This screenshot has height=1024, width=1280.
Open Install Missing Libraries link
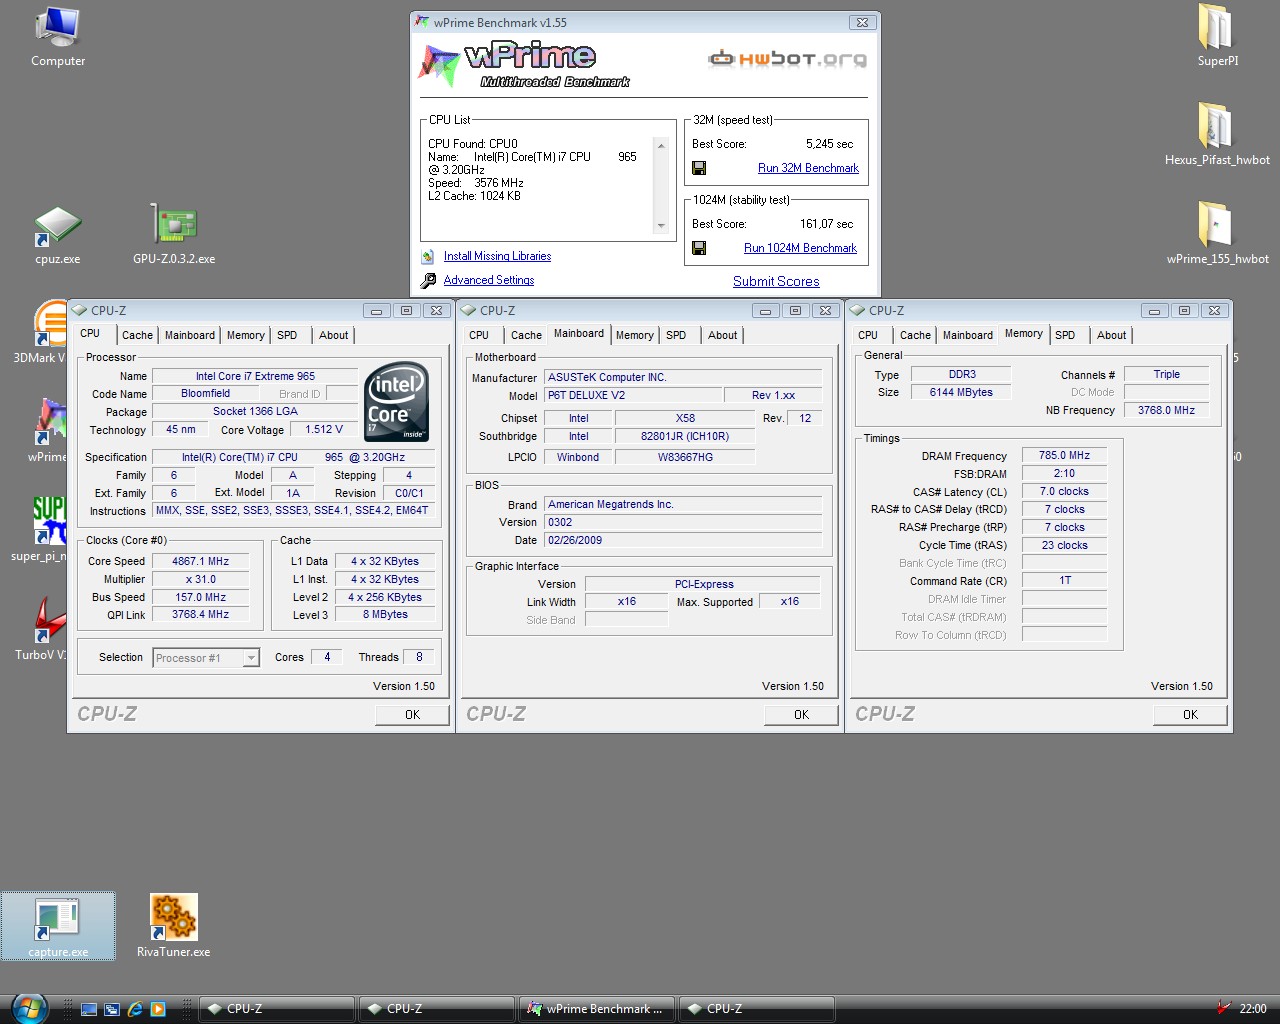click(x=497, y=257)
